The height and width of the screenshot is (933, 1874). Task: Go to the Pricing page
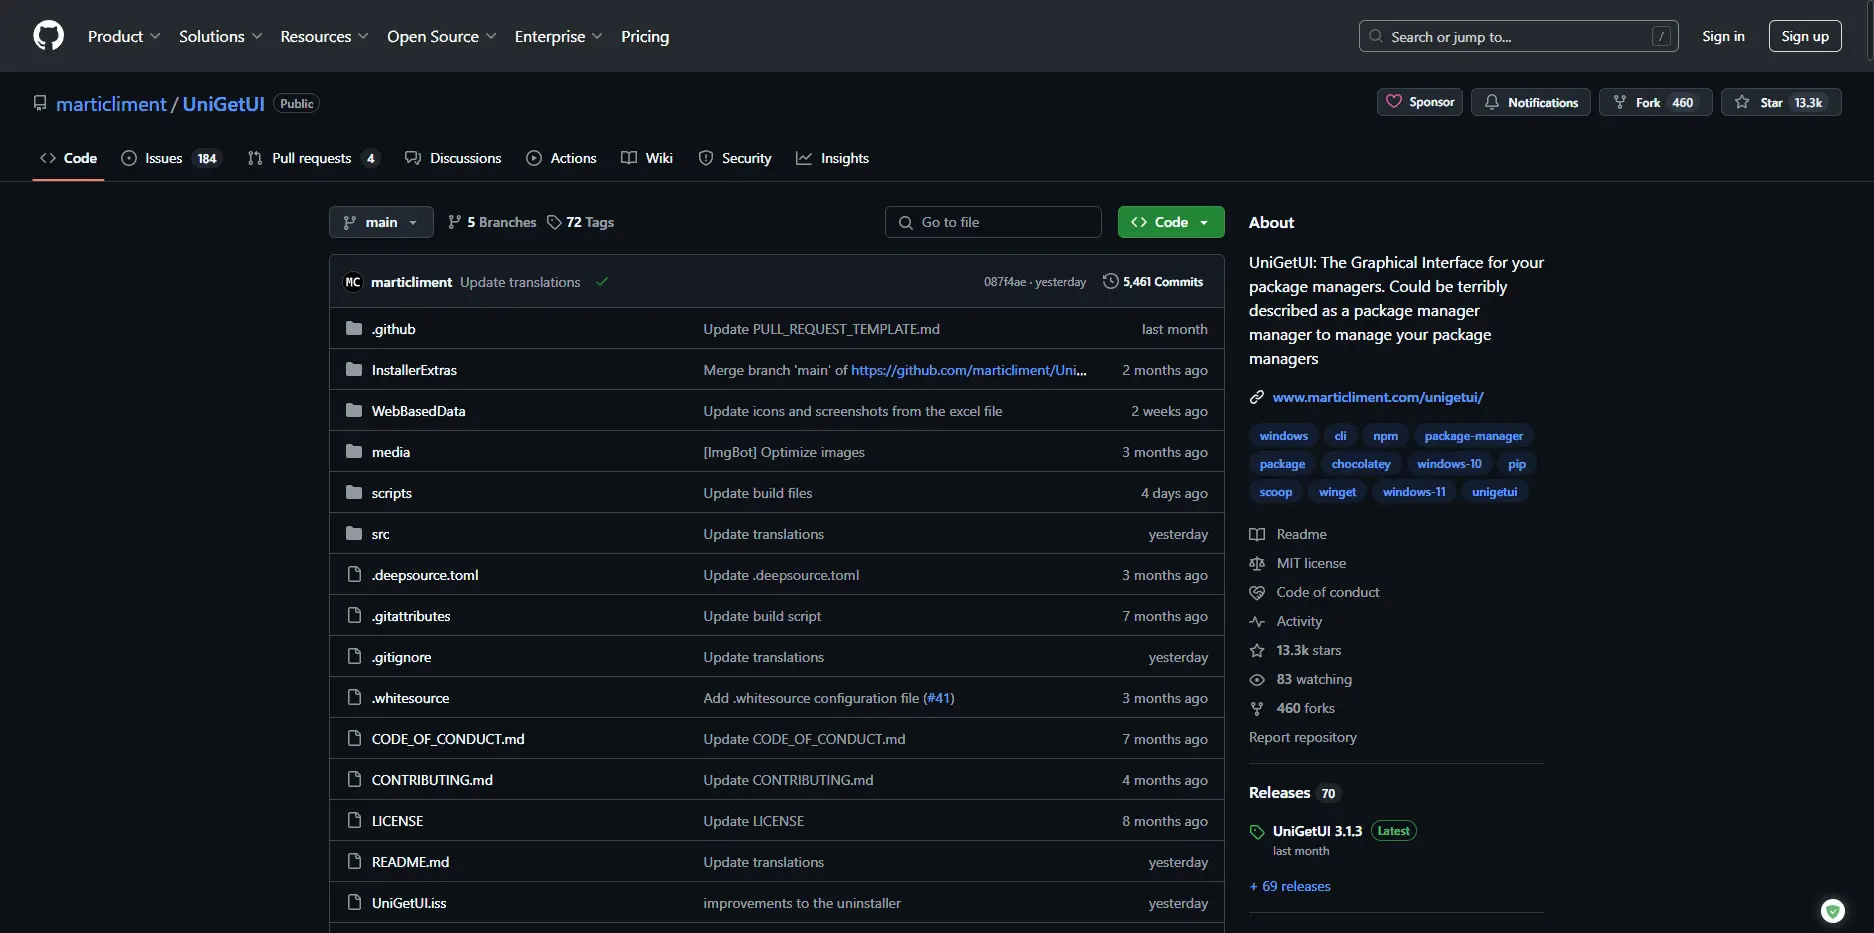(x=645, y=36)
